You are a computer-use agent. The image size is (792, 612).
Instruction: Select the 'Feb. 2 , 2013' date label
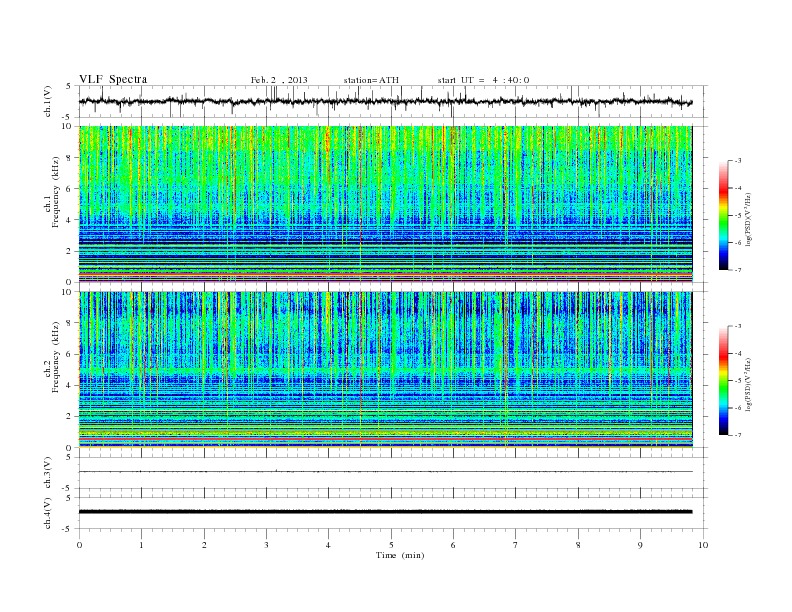tap(279, 80)
